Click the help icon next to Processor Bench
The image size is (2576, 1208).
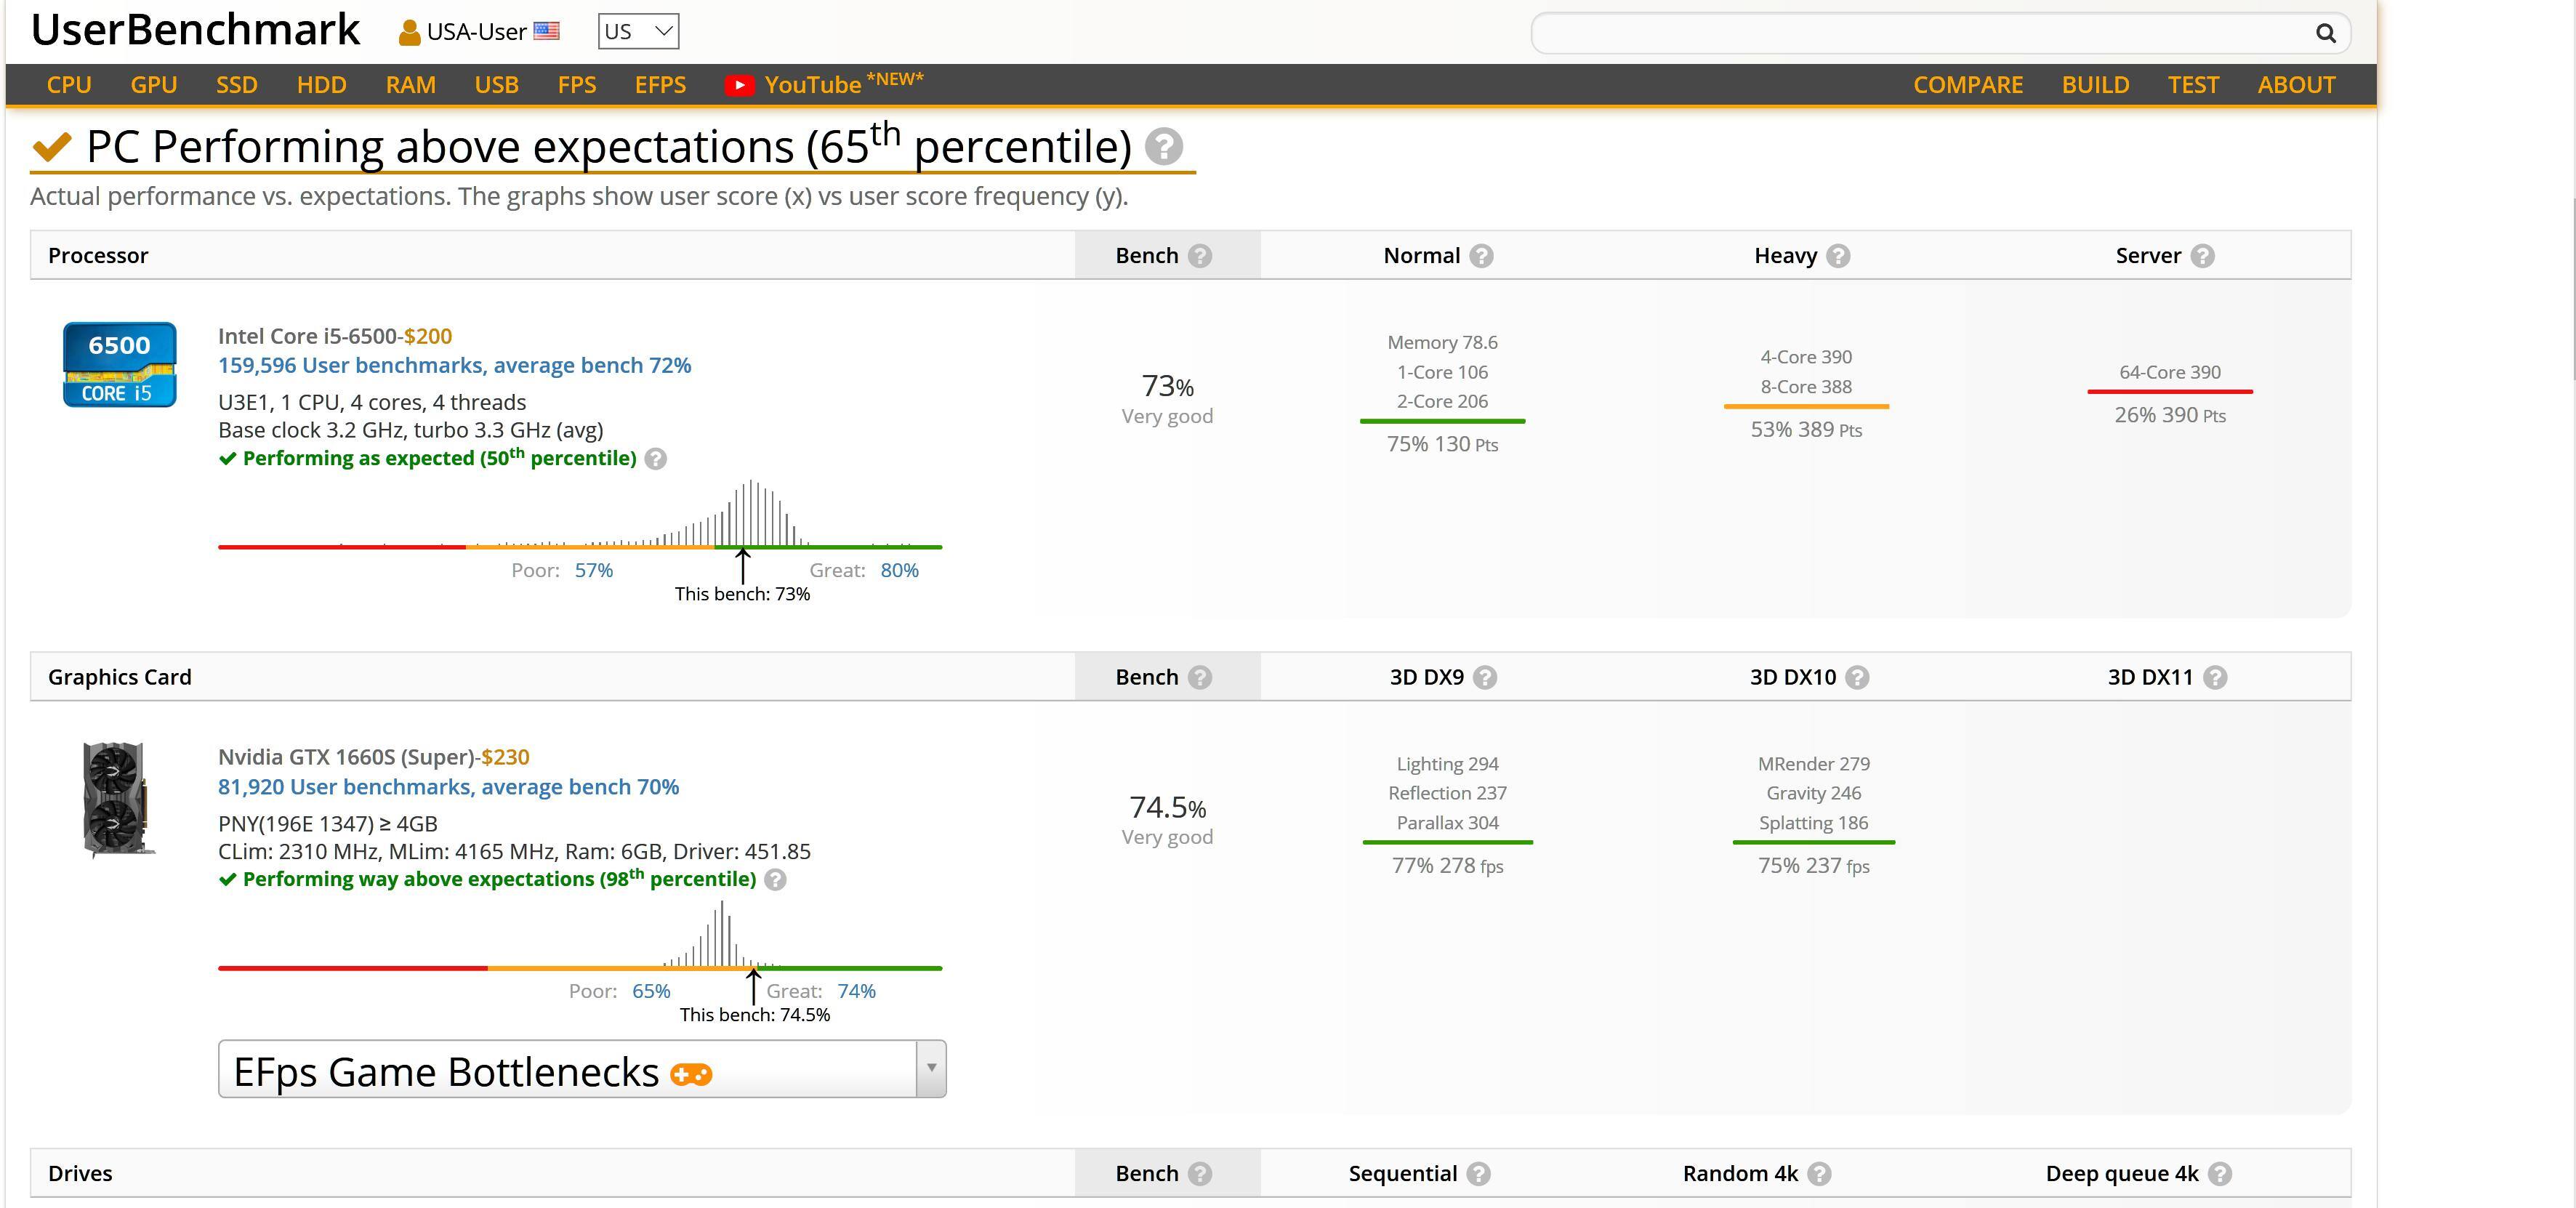1200,256
